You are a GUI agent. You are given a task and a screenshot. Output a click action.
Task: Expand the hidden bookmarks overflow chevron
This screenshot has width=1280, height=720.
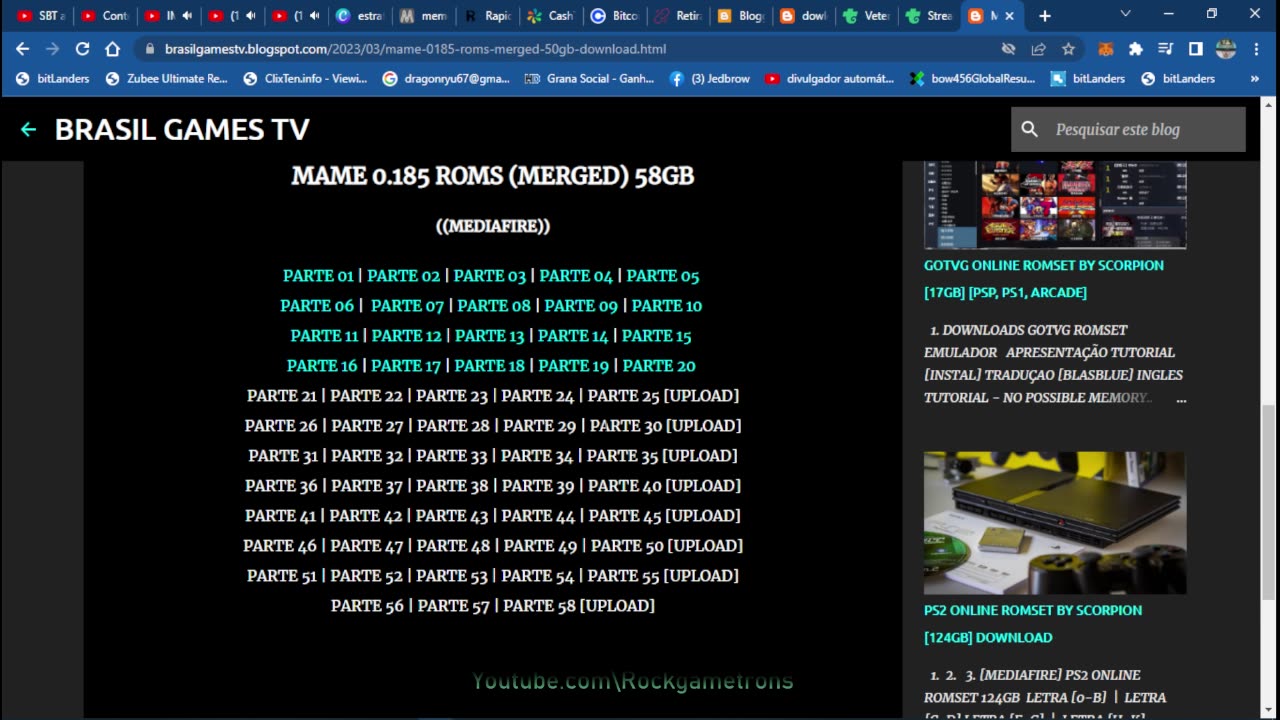tap(1255, 78)
